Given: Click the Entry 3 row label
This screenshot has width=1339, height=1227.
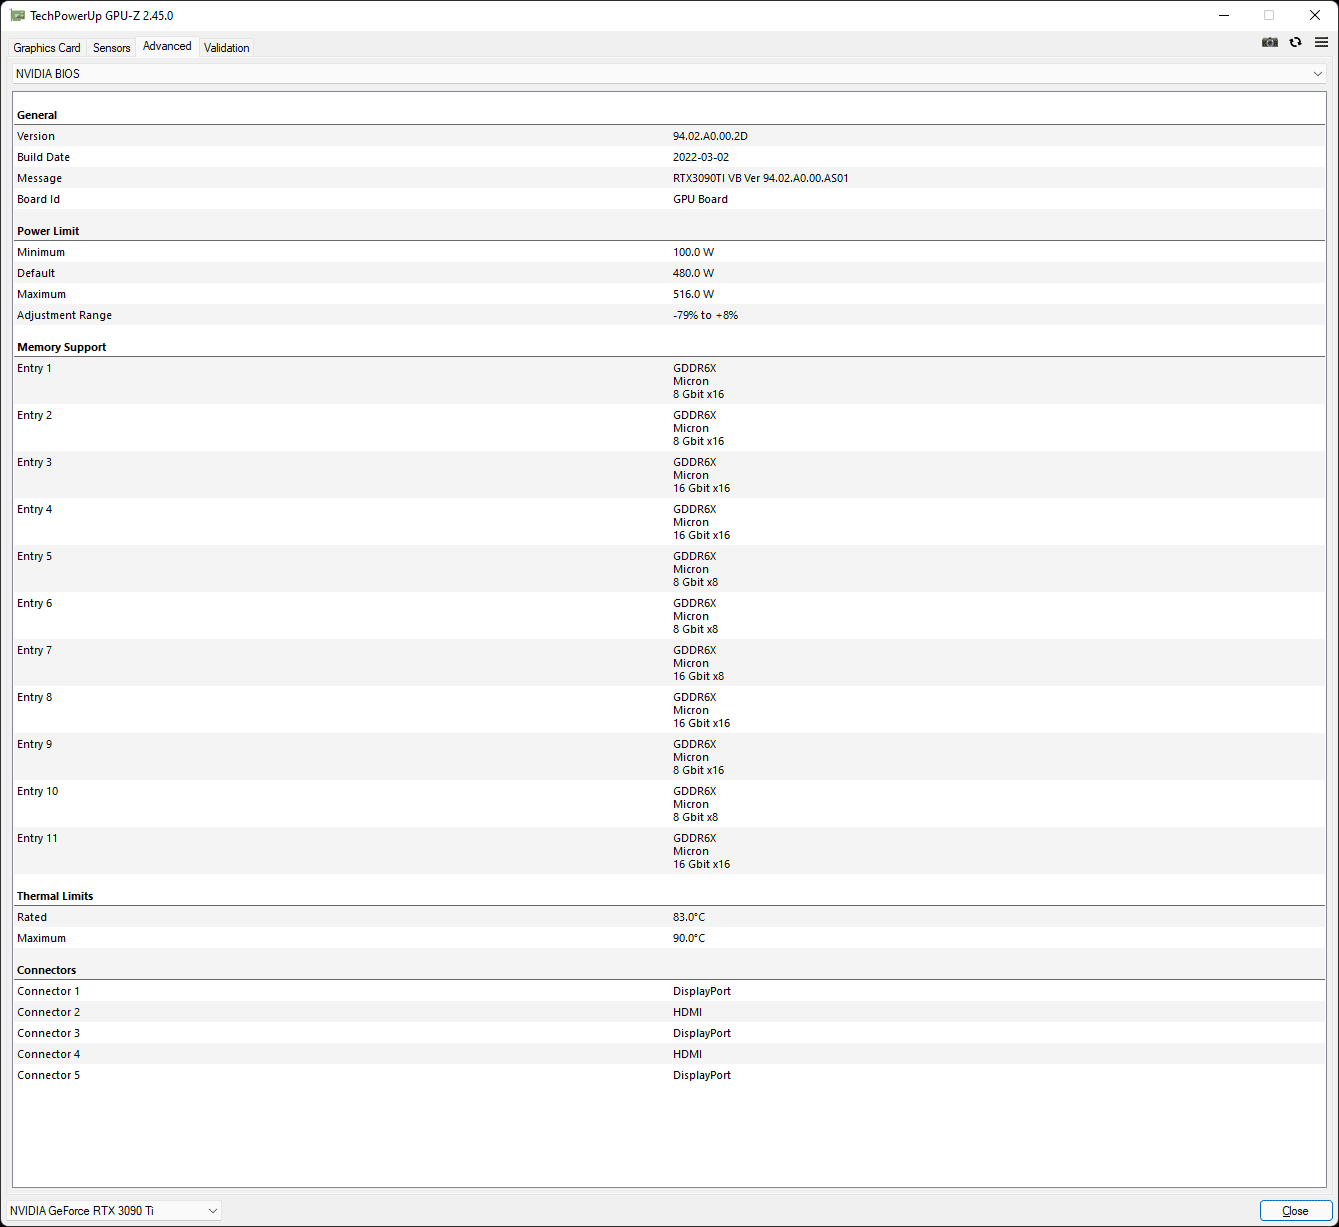Looking at the screenshot, I should (34, 462).
